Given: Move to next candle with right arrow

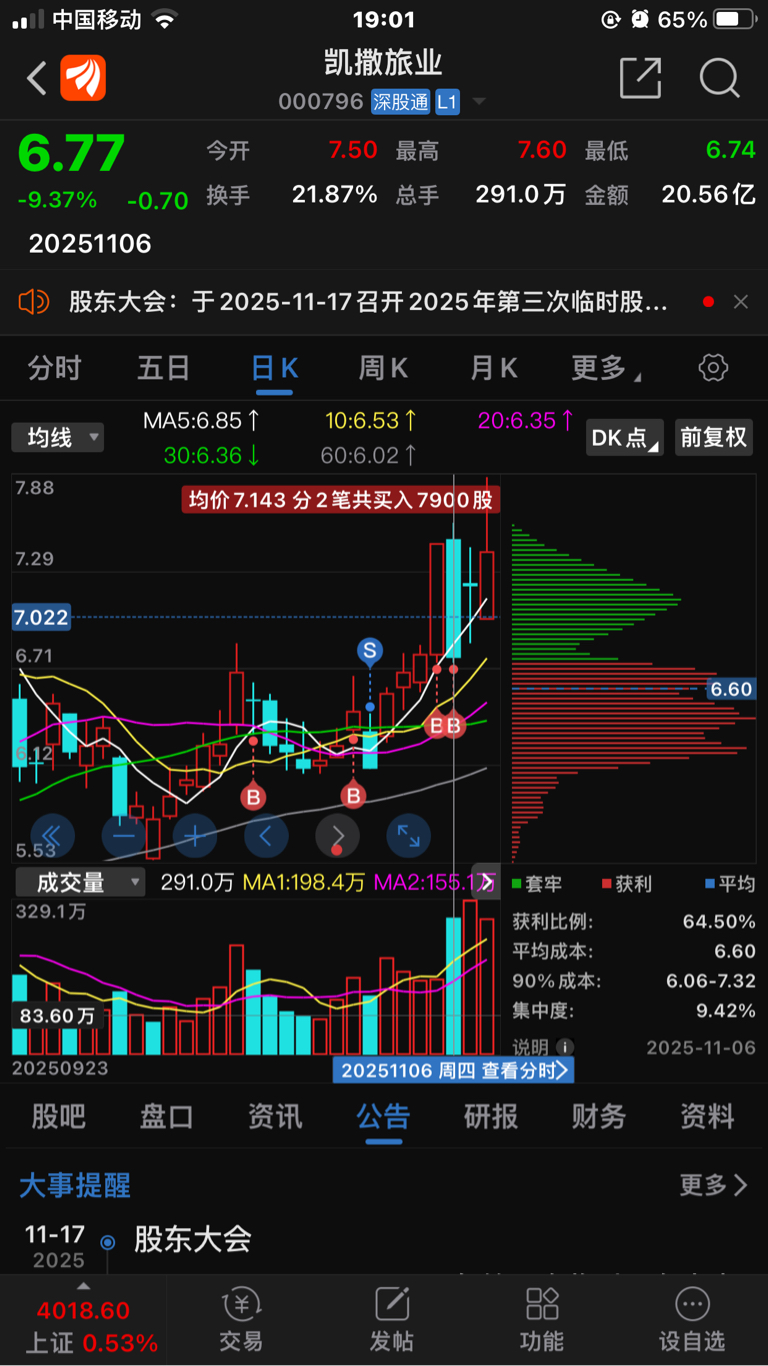Looking at the screenshot, I should (337, 836).
